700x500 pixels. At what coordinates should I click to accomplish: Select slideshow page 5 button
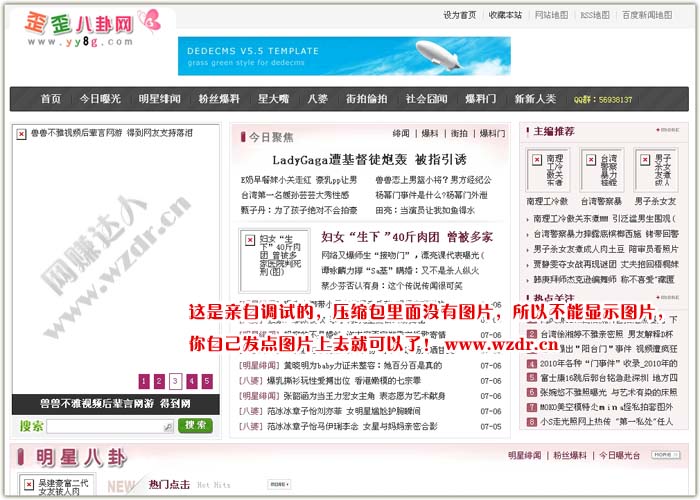(207, 381)
